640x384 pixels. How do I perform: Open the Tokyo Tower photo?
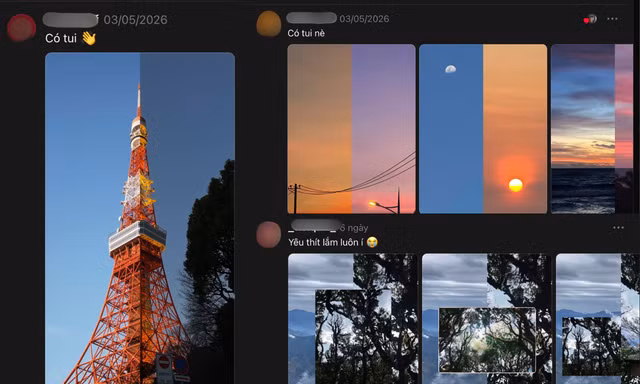click(x=140, y=218)
